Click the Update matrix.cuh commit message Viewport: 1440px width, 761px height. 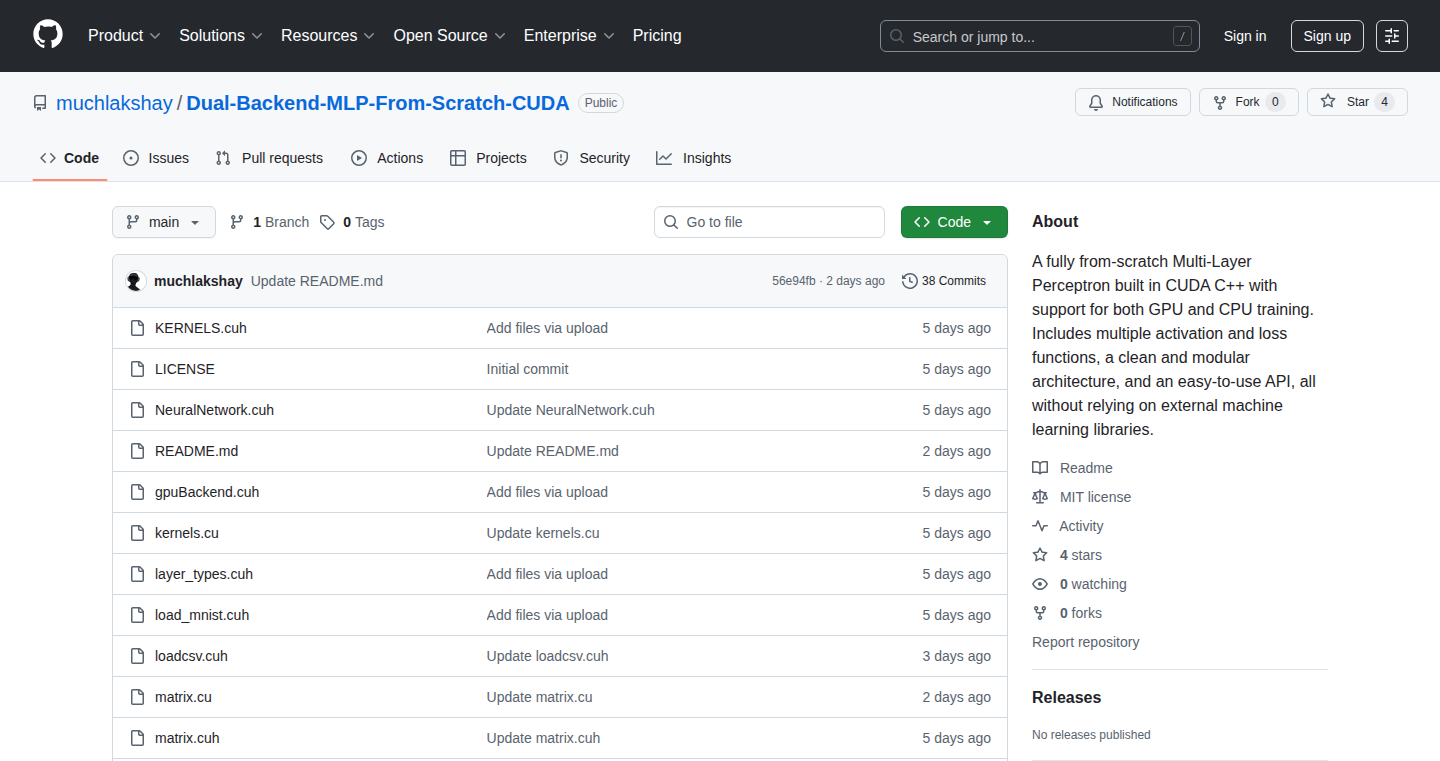pos(544,738)
